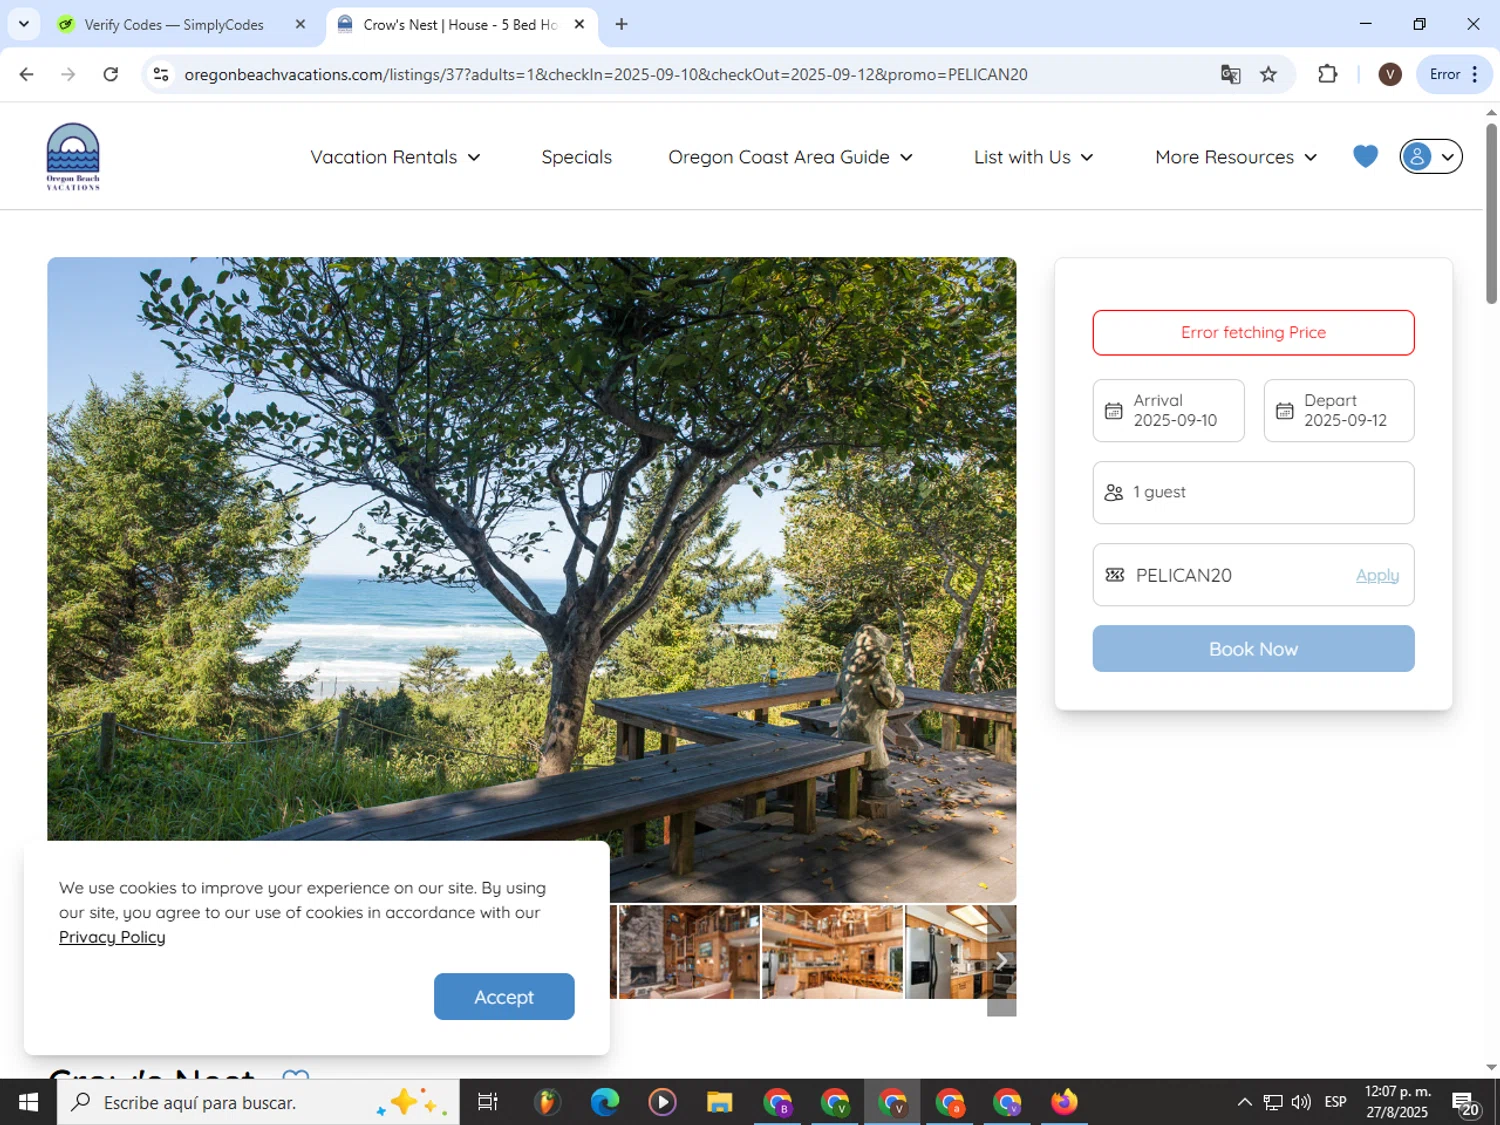Open the favorites blue heart icon
The image size is (1500, 1125).
coord(1365,156)
